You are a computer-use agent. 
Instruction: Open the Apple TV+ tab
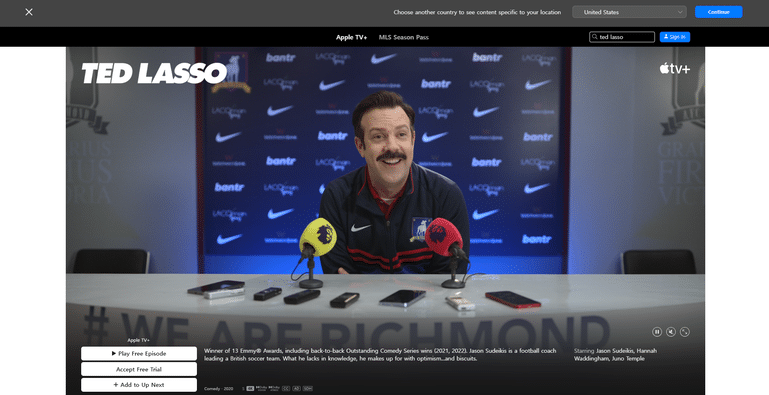click(351, 37)
